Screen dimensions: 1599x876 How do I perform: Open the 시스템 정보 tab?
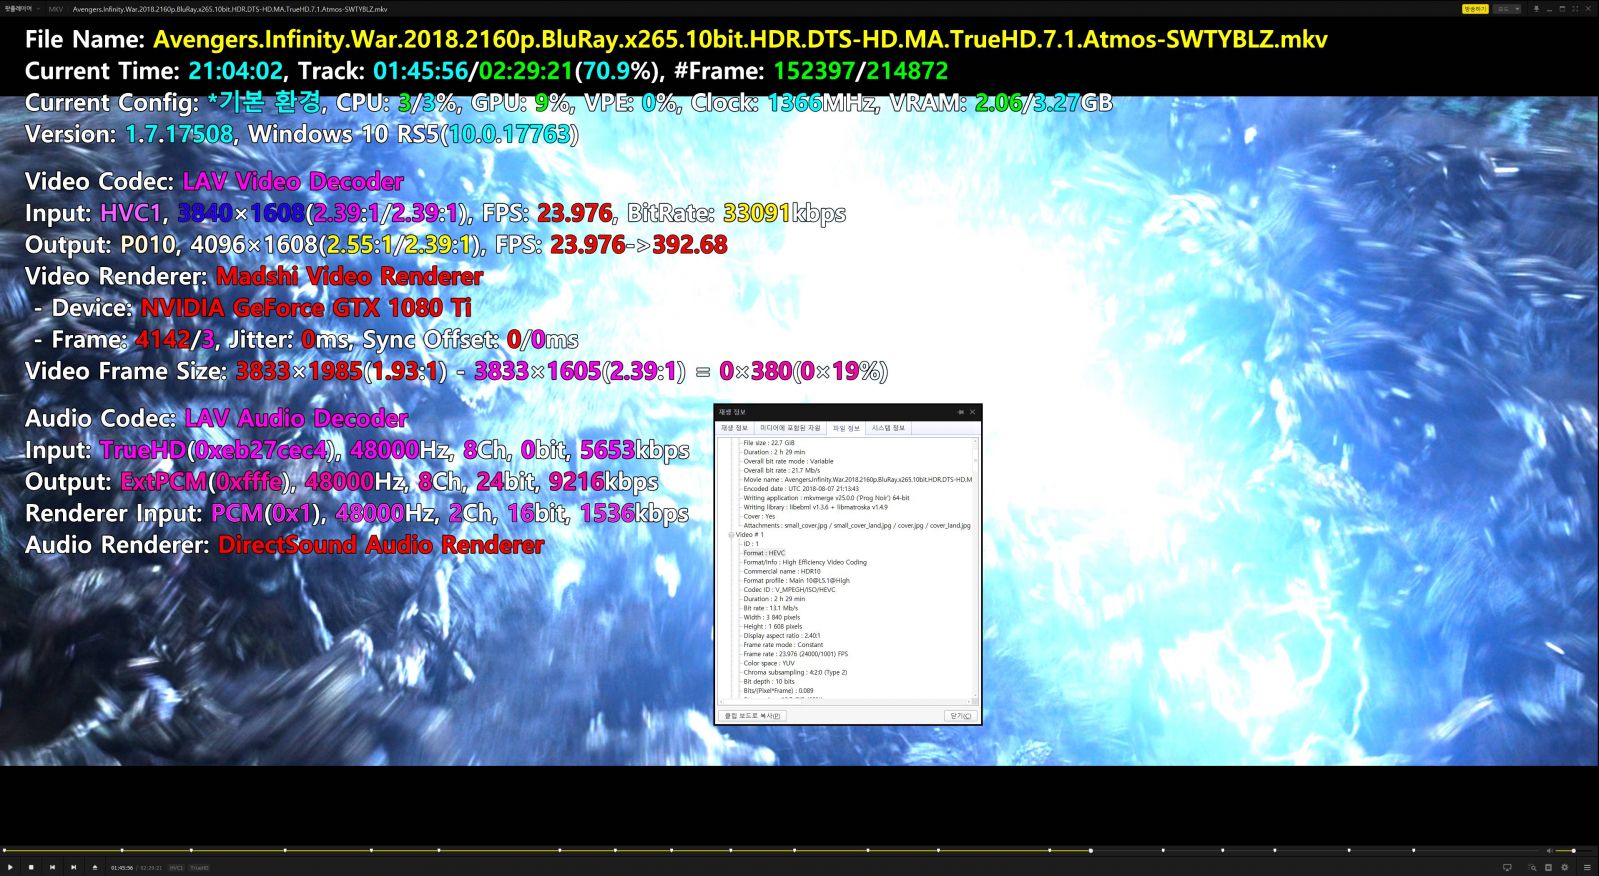point(888,428)
